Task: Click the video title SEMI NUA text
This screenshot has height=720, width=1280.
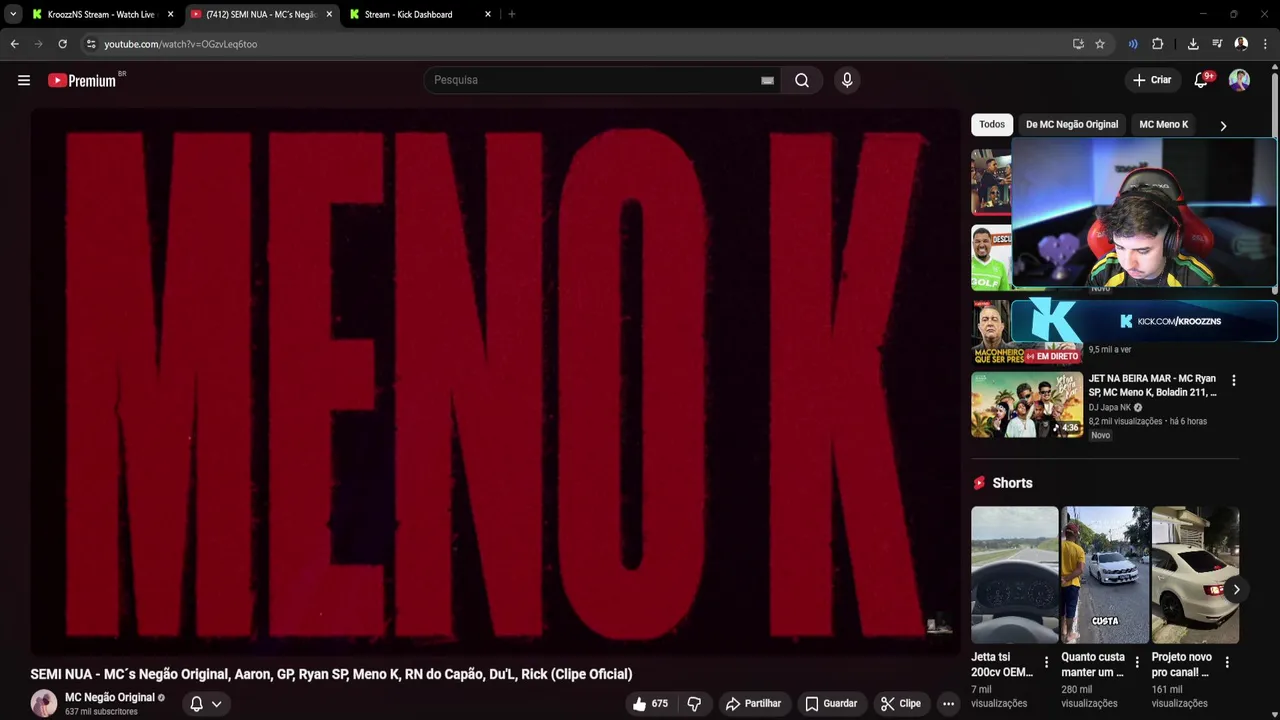Action: [x=331, y=674]
